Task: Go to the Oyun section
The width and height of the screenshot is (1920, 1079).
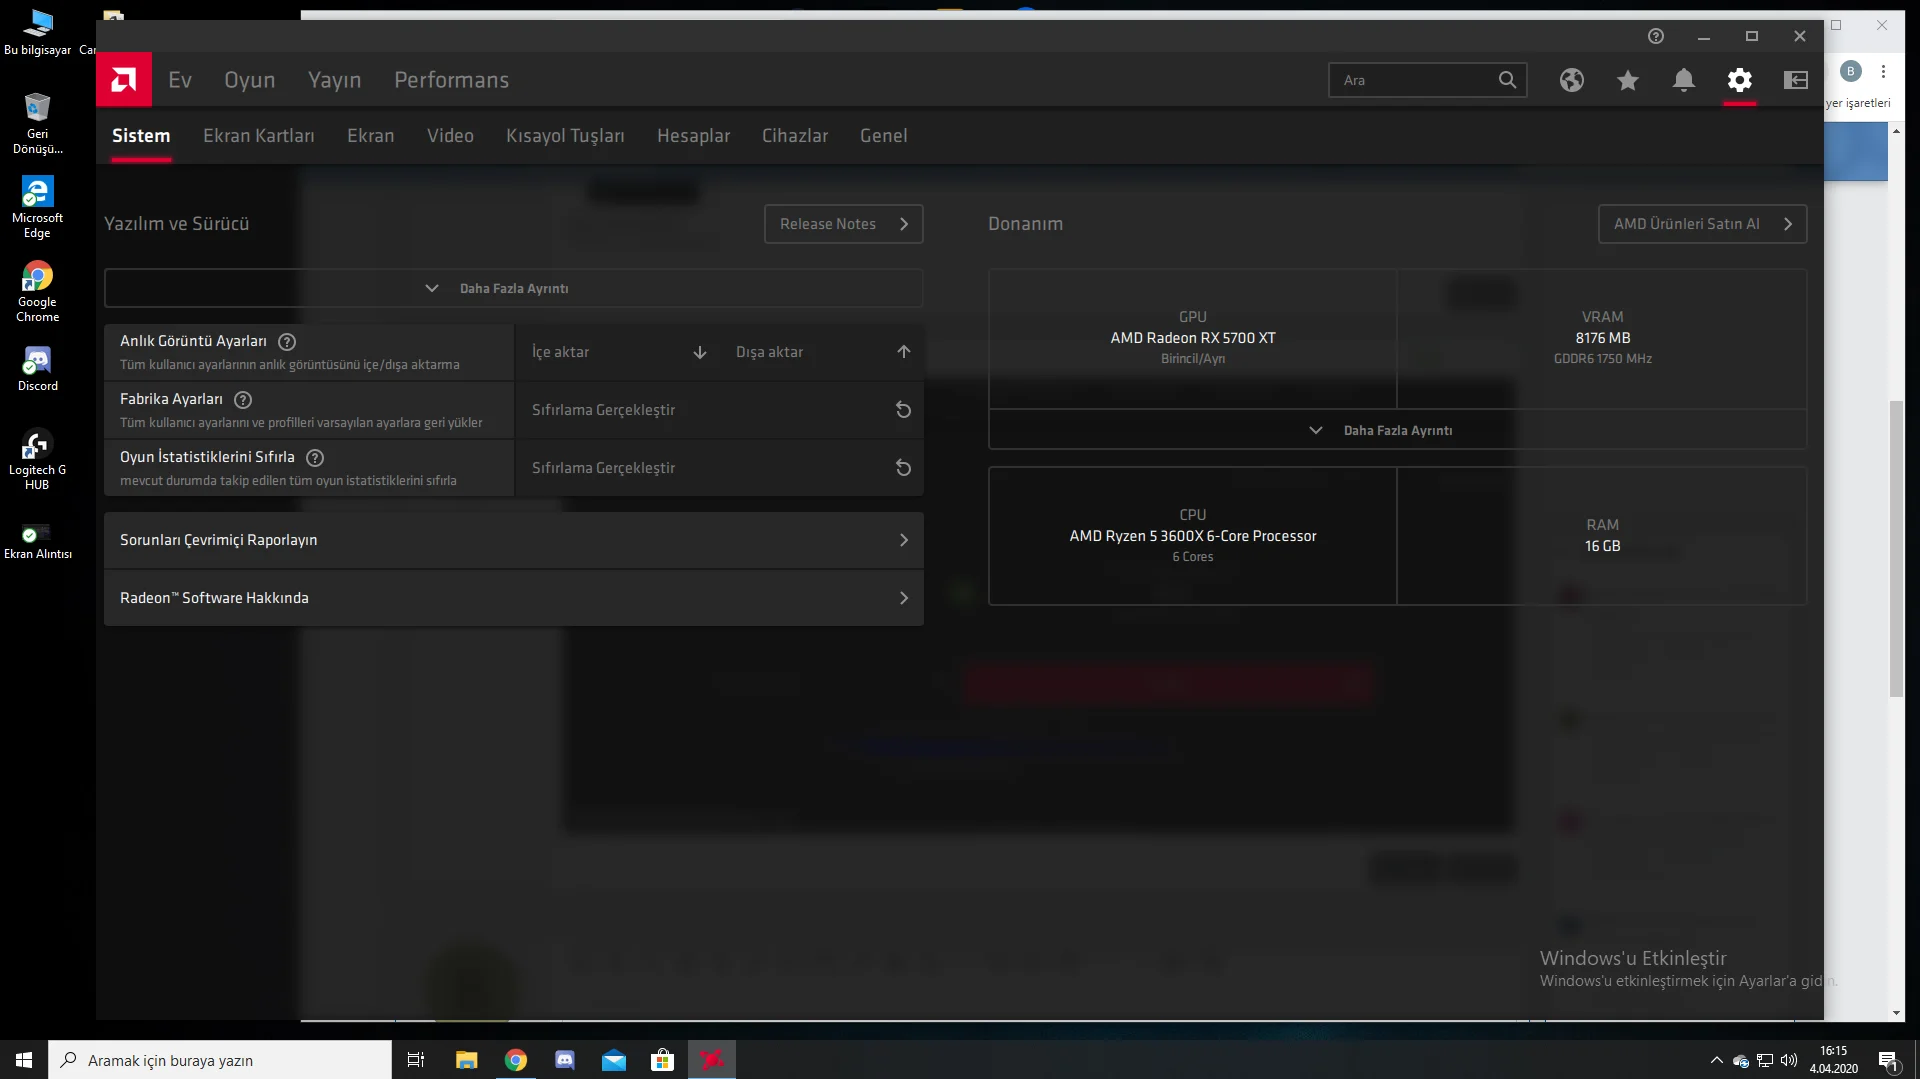Action: point(249,80)
